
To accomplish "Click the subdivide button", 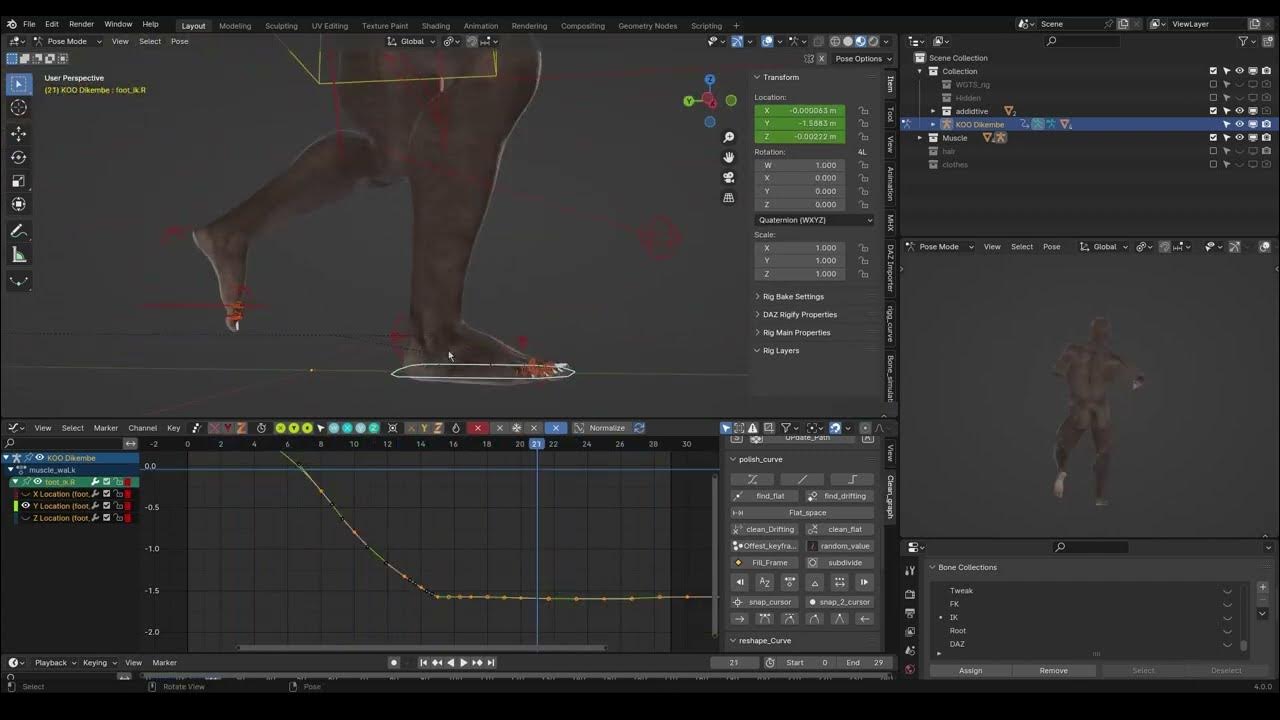I will pos(840,563).
